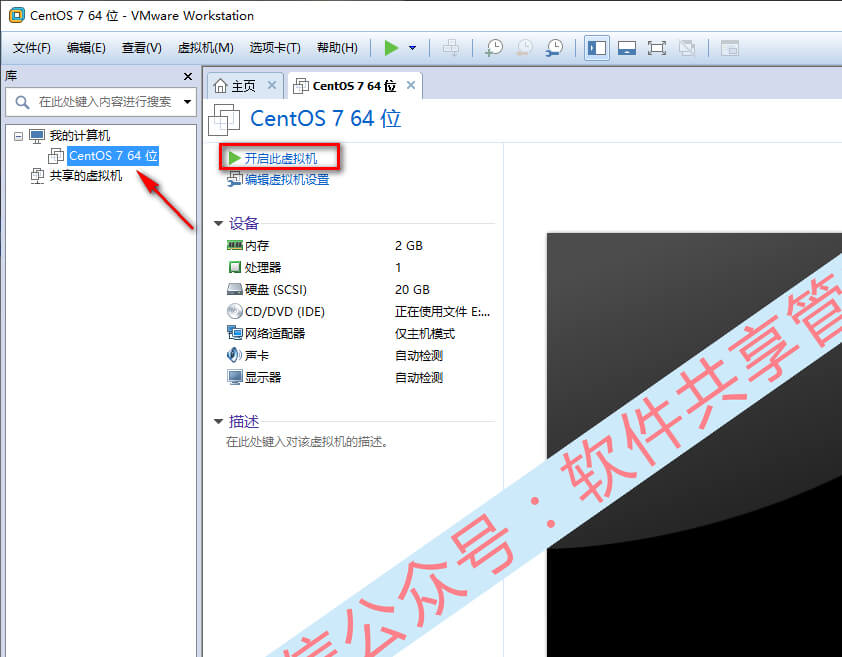Select the 声卡 device label
Image resolution: width=842 pixels, height=657 pixels.
tap(257, 356)
